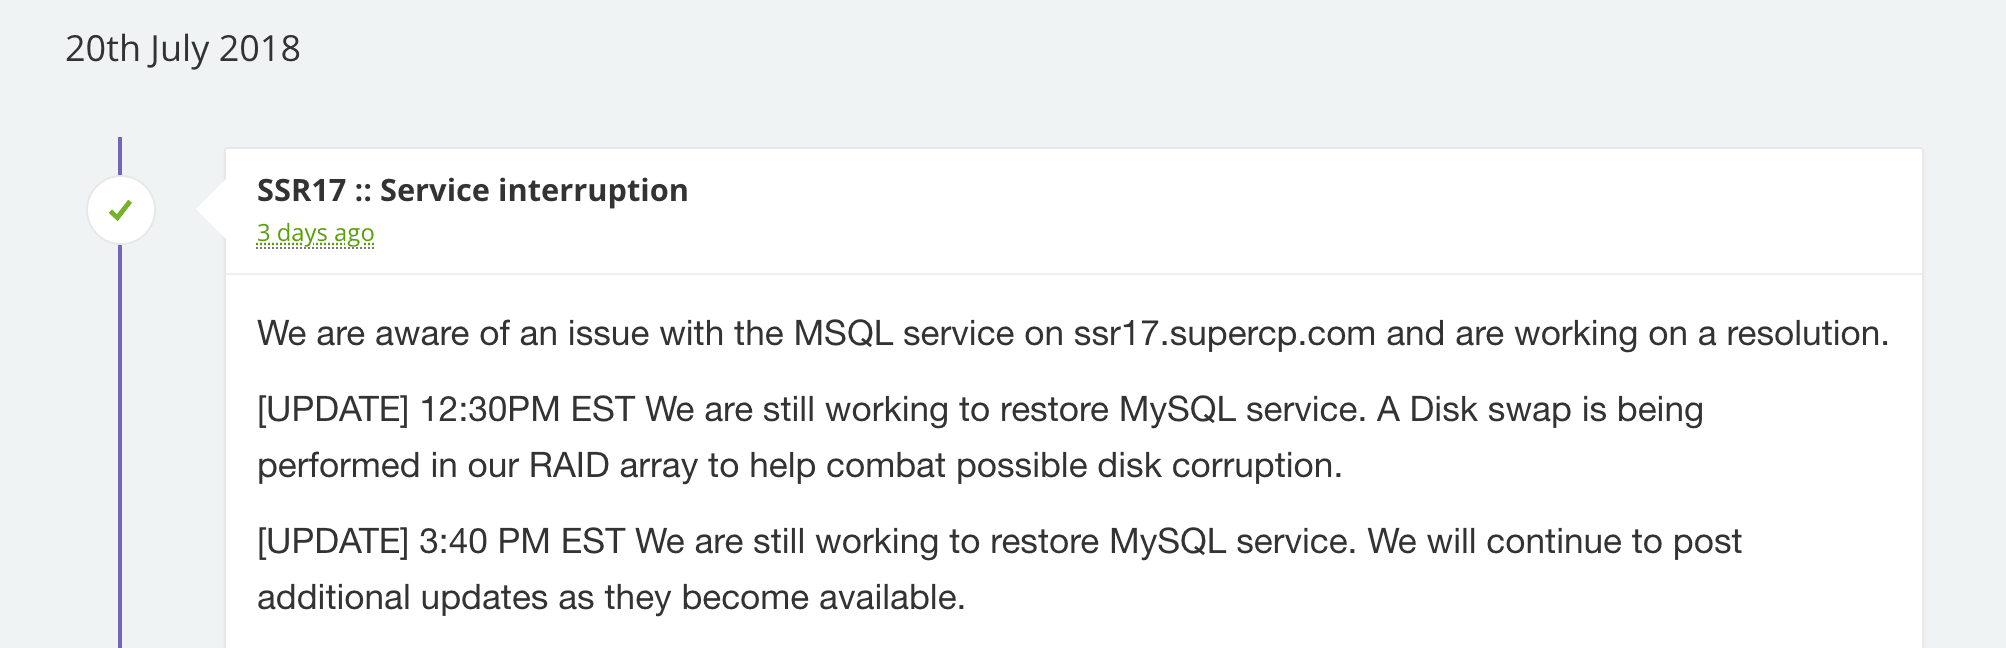This screenshot has height=648, width=2006.
Task: Click the word "RAID" in the update text
Action: 569,465
